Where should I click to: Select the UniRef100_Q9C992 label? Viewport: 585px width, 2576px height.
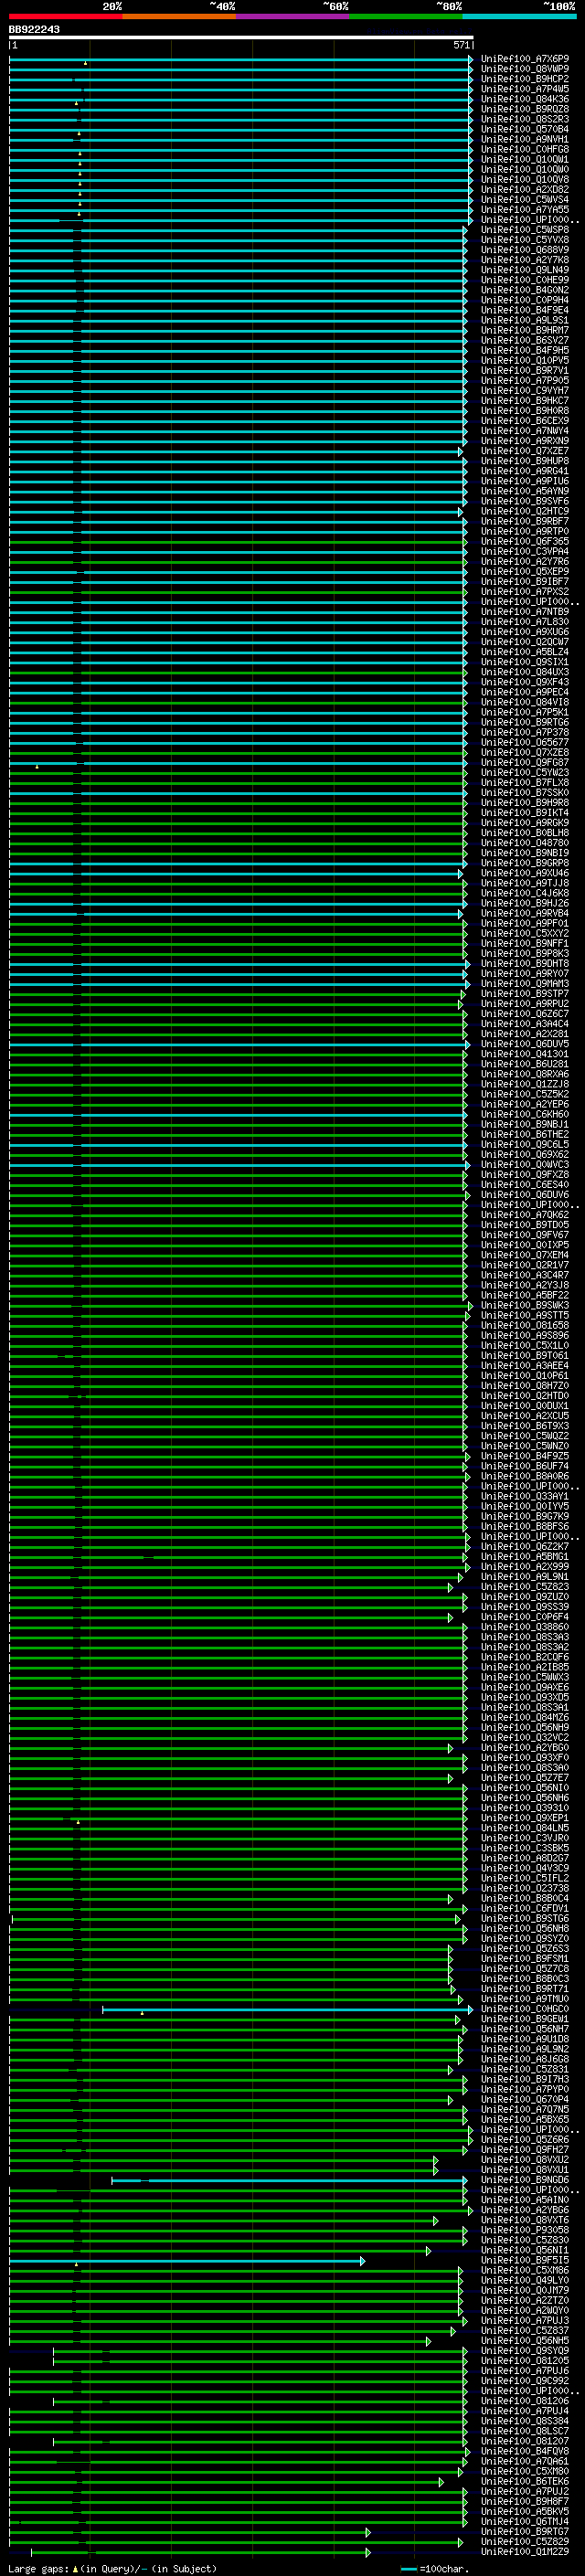coord(524,2382)
